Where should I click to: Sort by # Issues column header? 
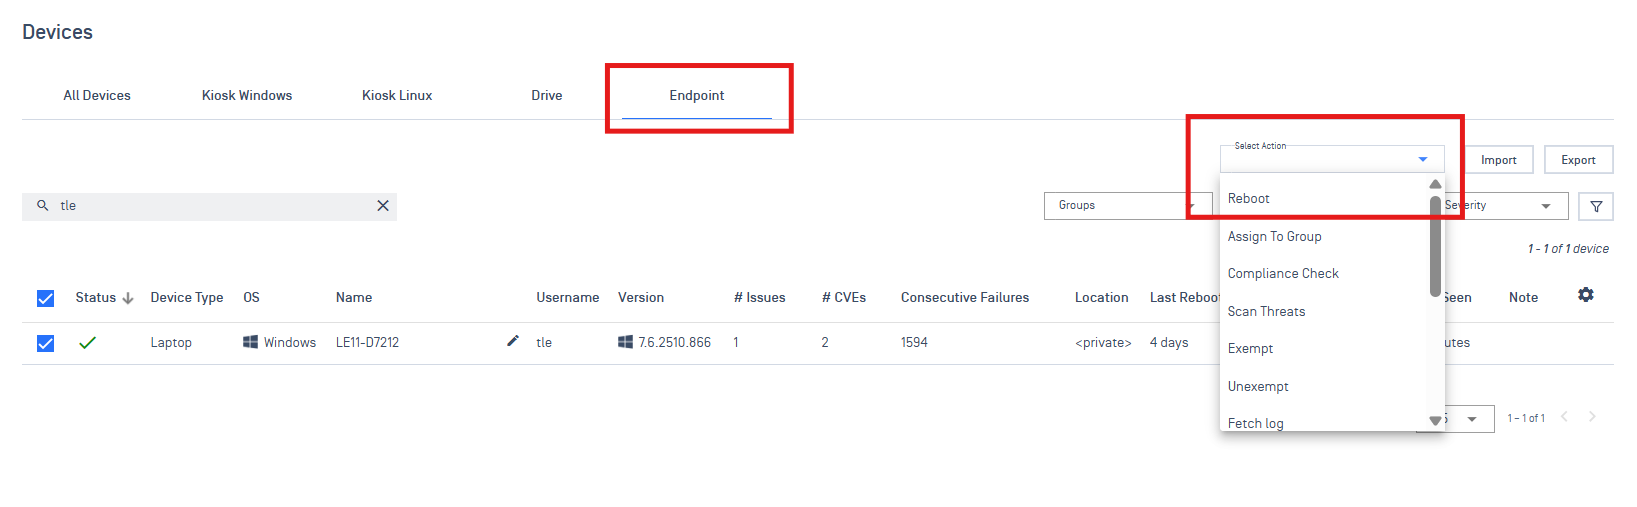click(x=760, y=298)
